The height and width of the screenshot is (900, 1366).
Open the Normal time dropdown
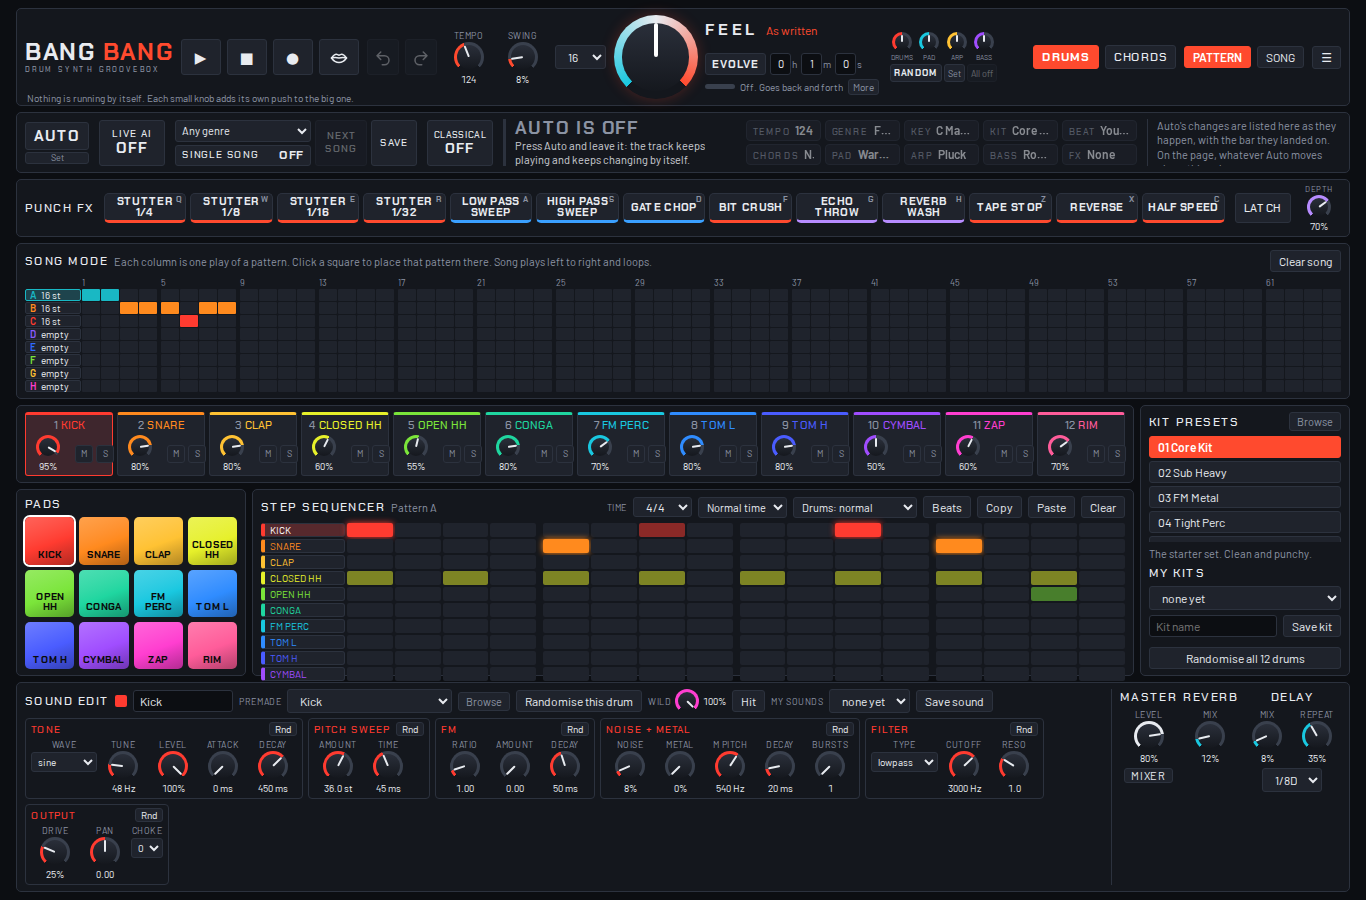click(x=742, y=508)
